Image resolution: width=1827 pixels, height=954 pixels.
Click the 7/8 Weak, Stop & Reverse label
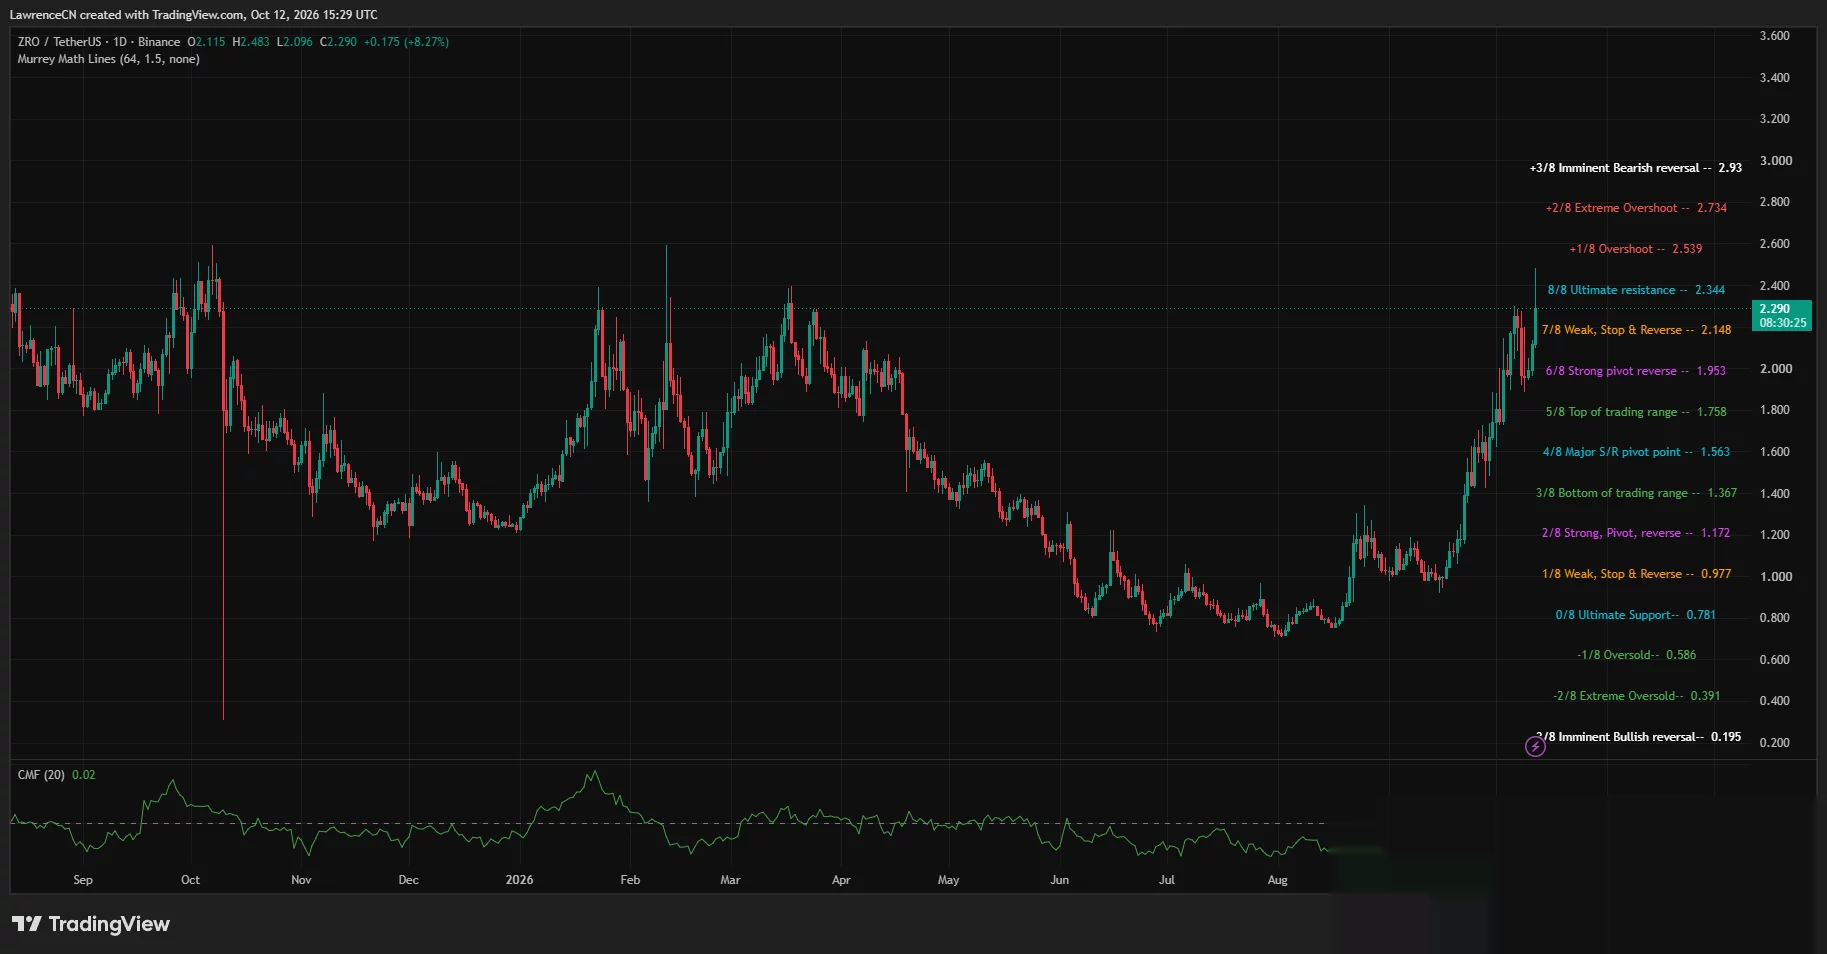[x=1636, y=330]
